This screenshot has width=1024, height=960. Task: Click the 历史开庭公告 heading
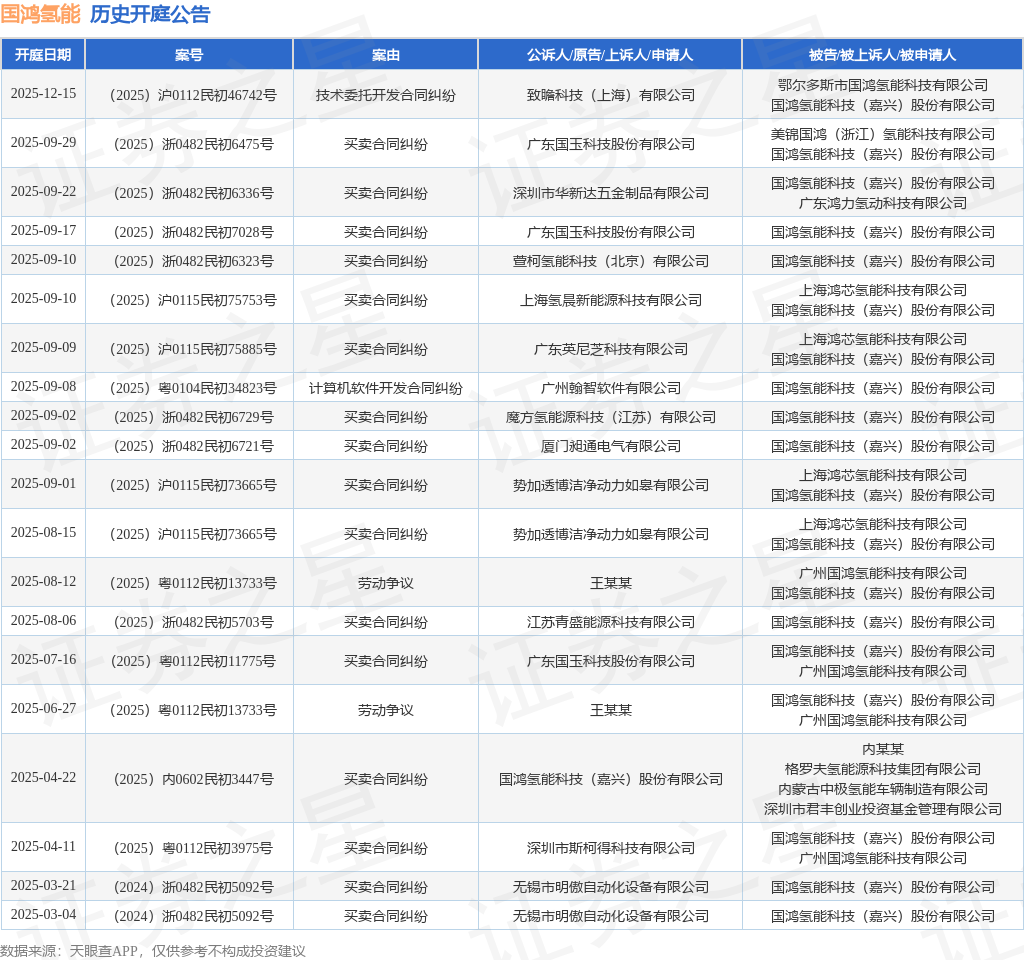click(x=150, y=14)
